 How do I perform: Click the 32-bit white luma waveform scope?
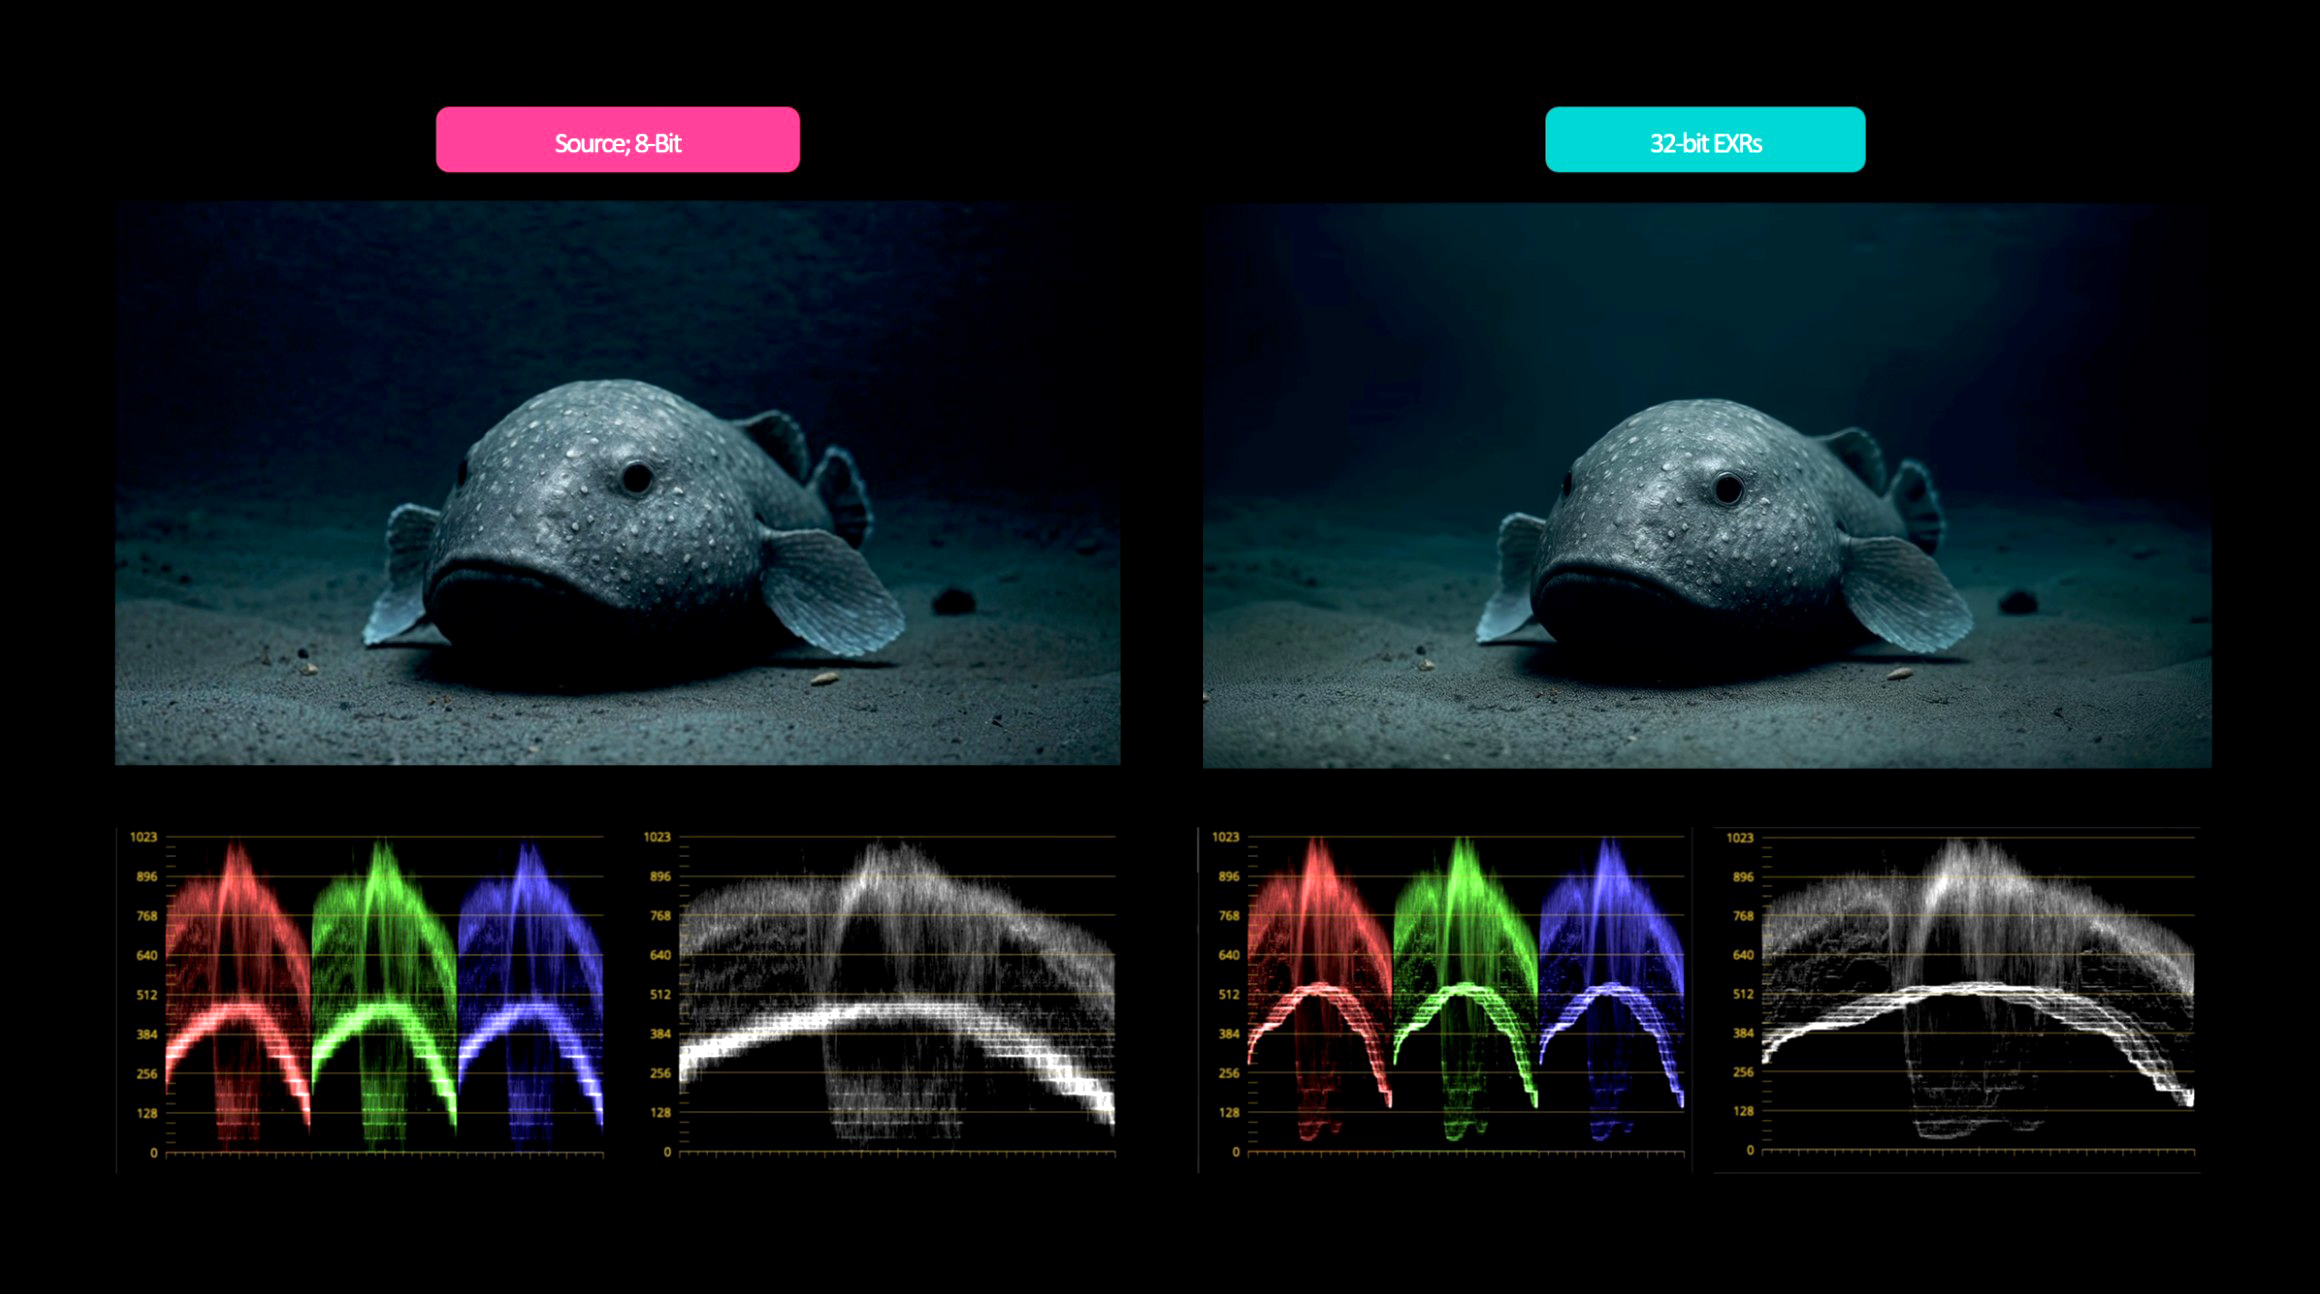[1977, 990]
